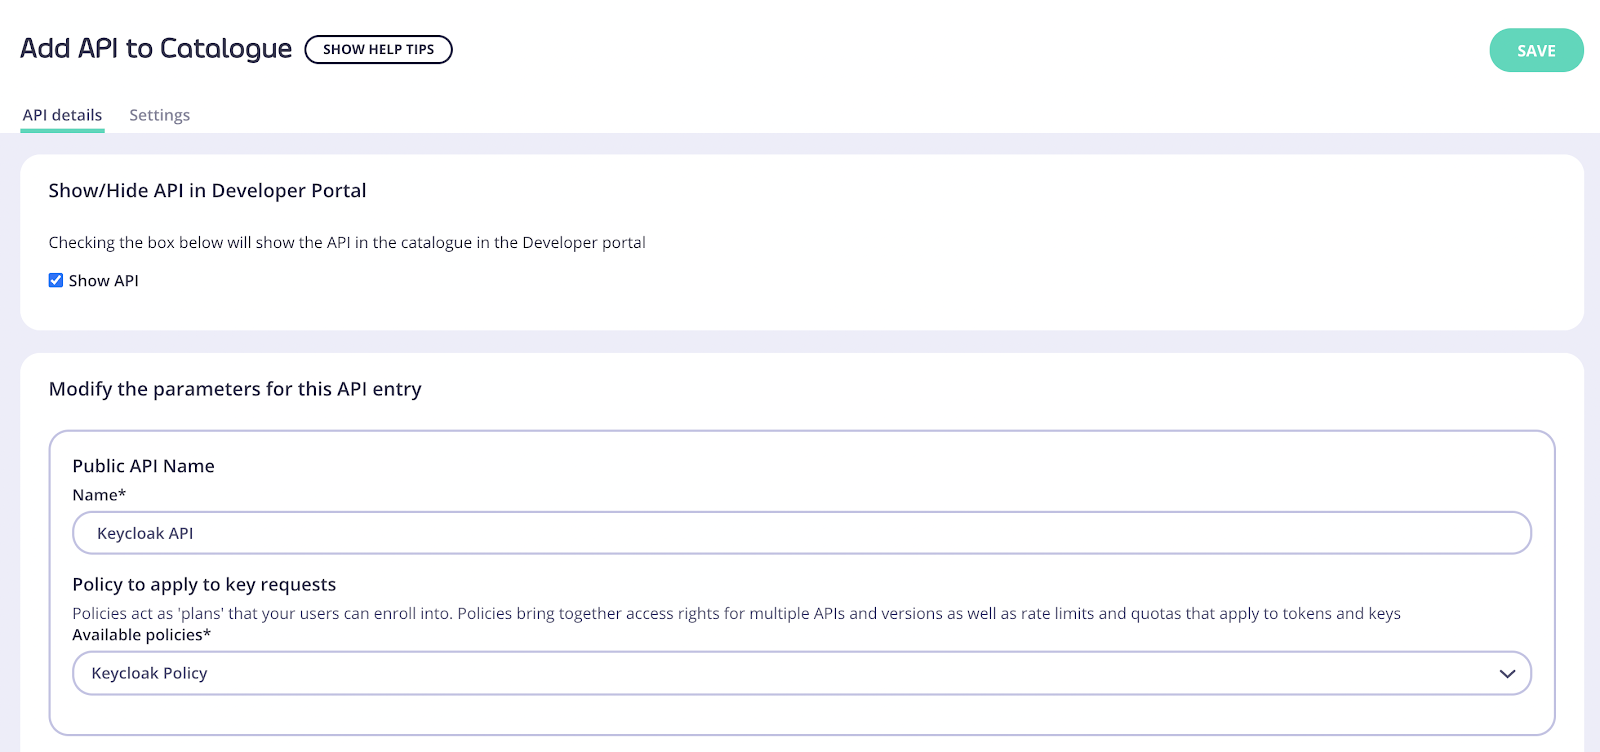Click blank space beside Settings tab

(800, 115)
